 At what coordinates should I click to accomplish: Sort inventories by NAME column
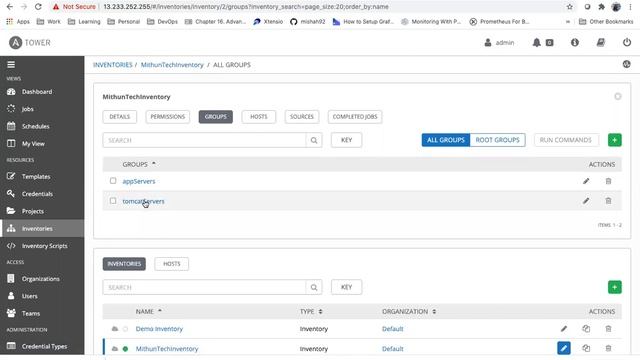click(149, 311)
